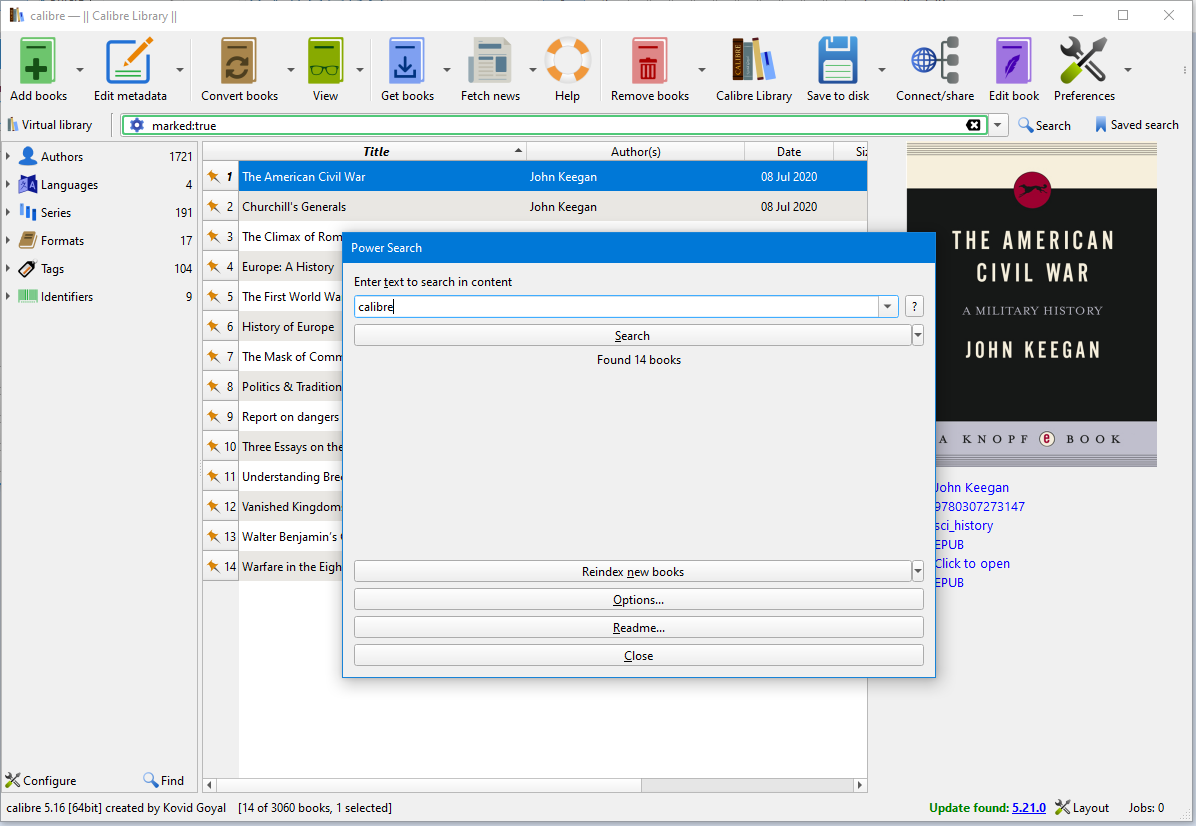
Task: Click Search button in Power Search dialog
Action: click(x=632, y=336)
